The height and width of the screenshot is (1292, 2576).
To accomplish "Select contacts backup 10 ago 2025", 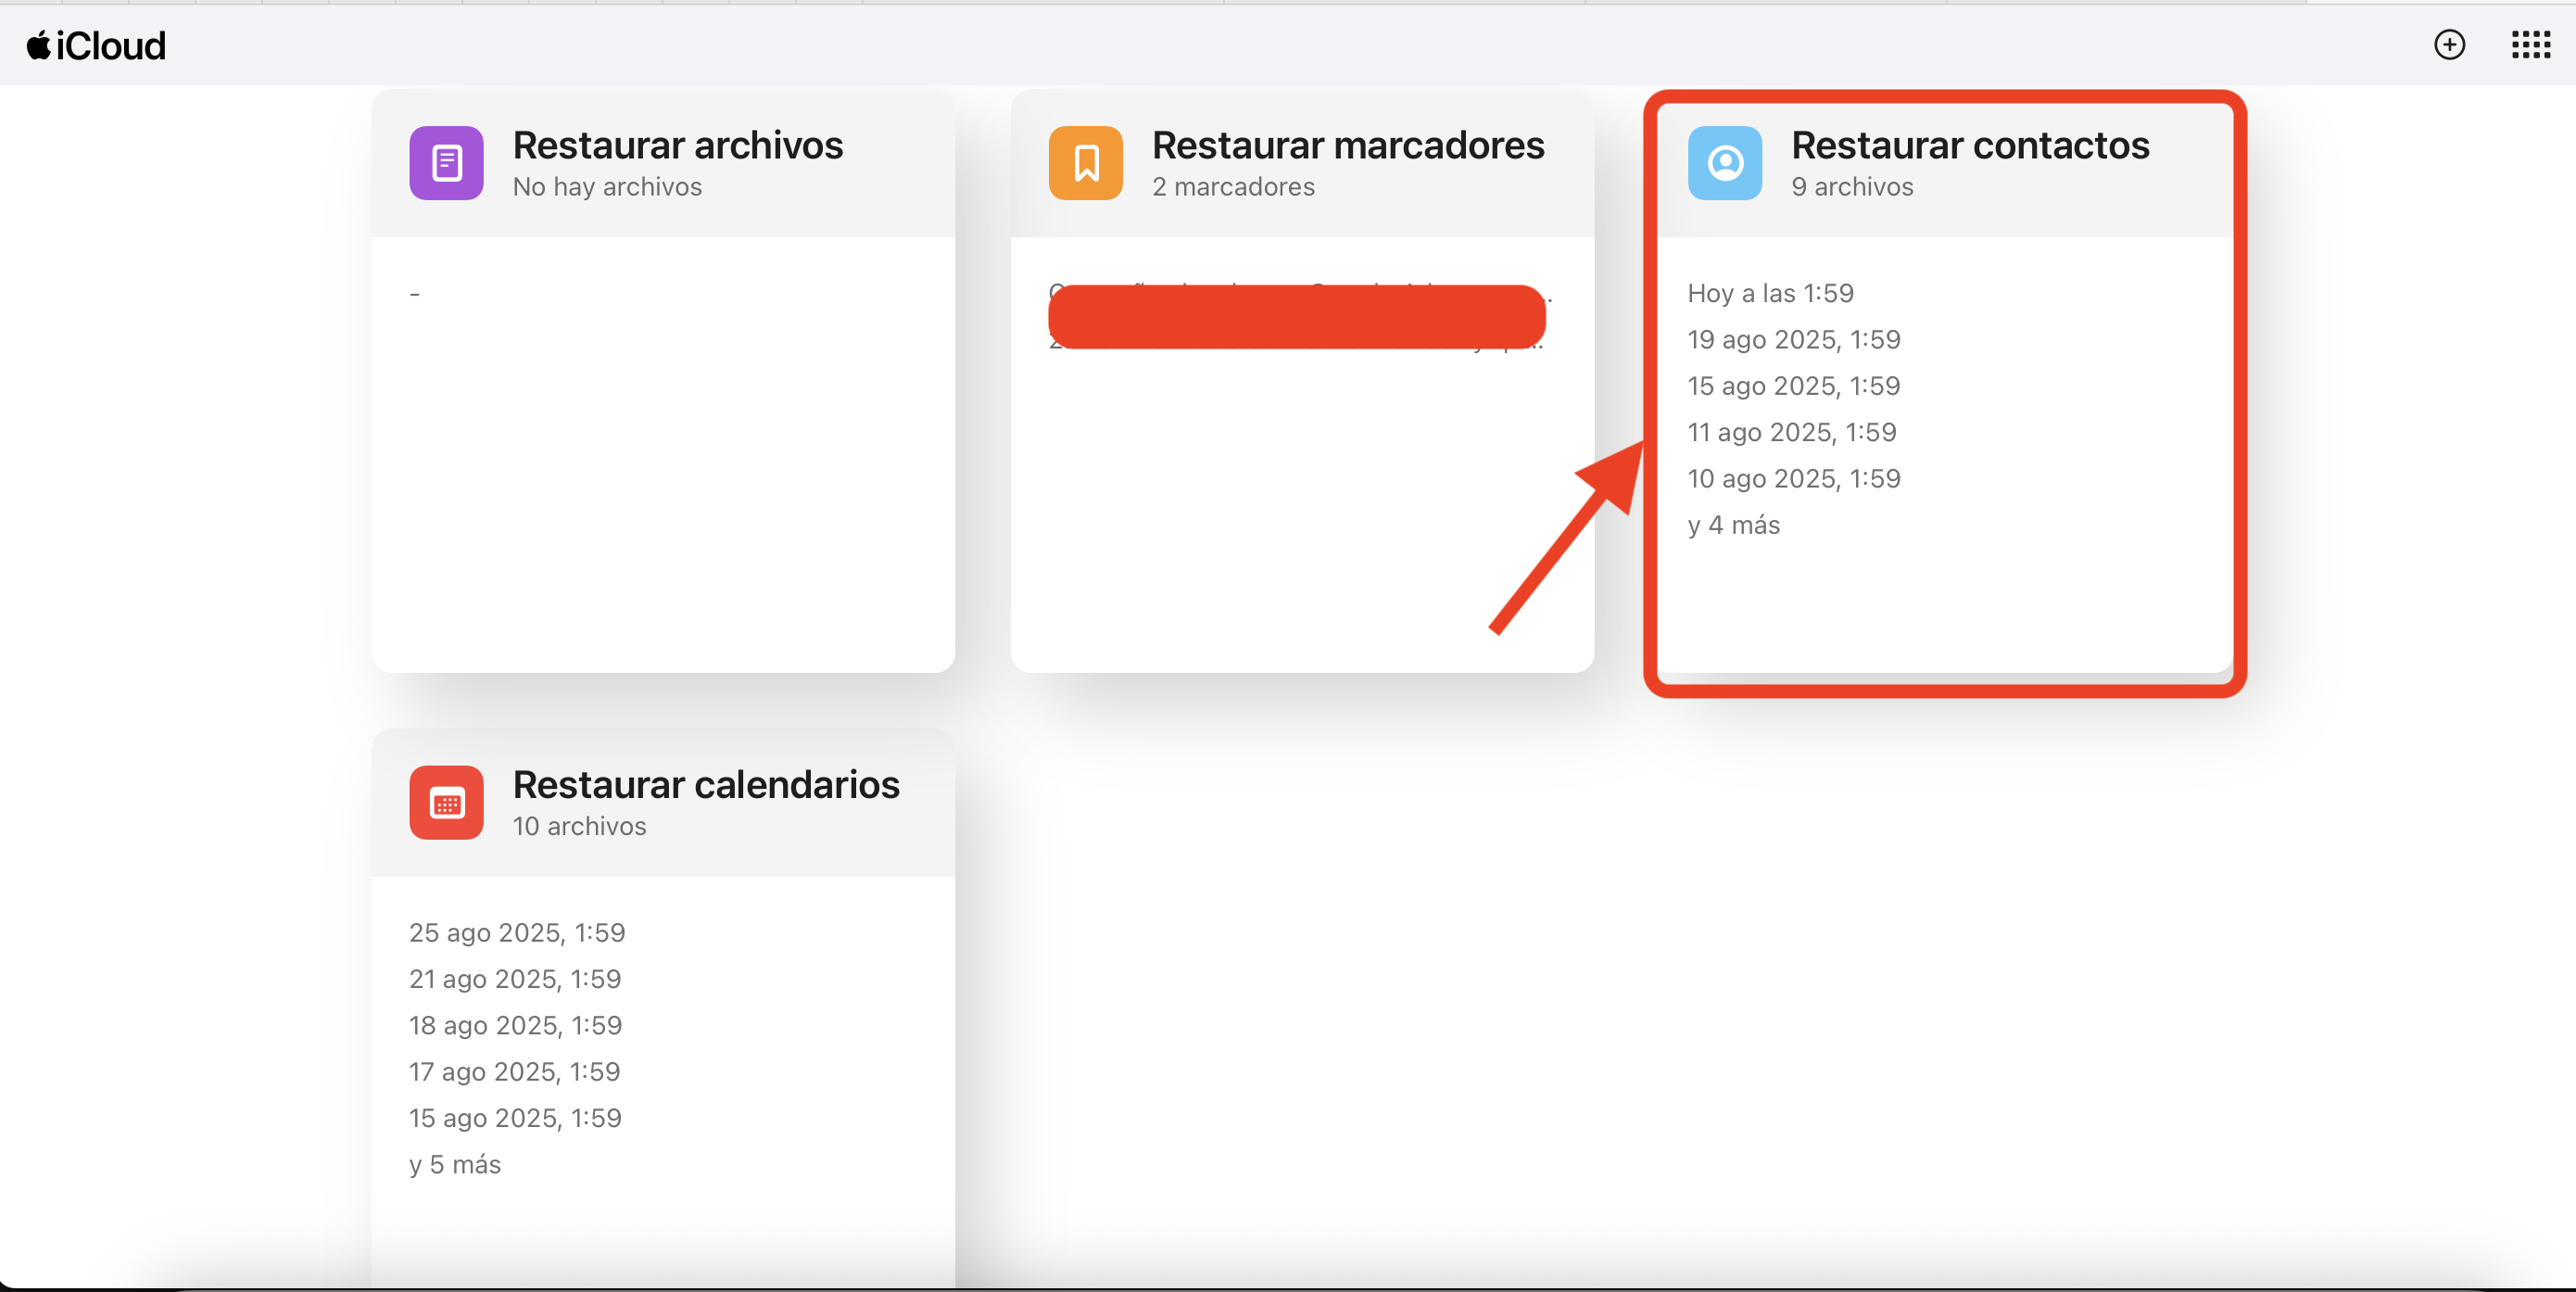I will point(1793,479).
